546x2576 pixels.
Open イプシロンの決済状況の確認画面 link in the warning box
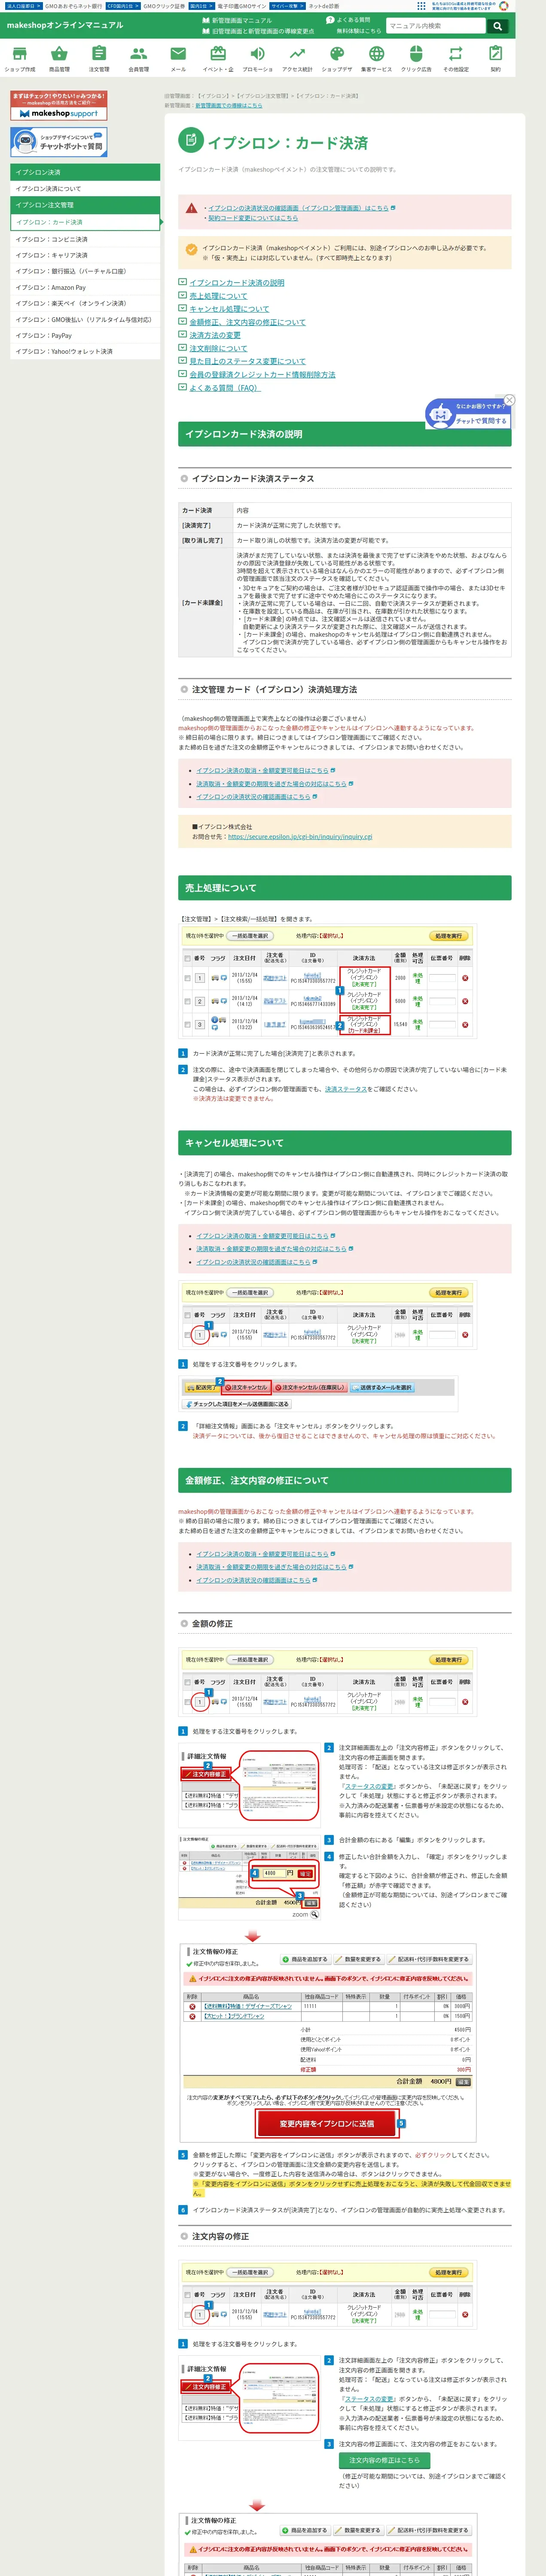click(x=299, y=208)
